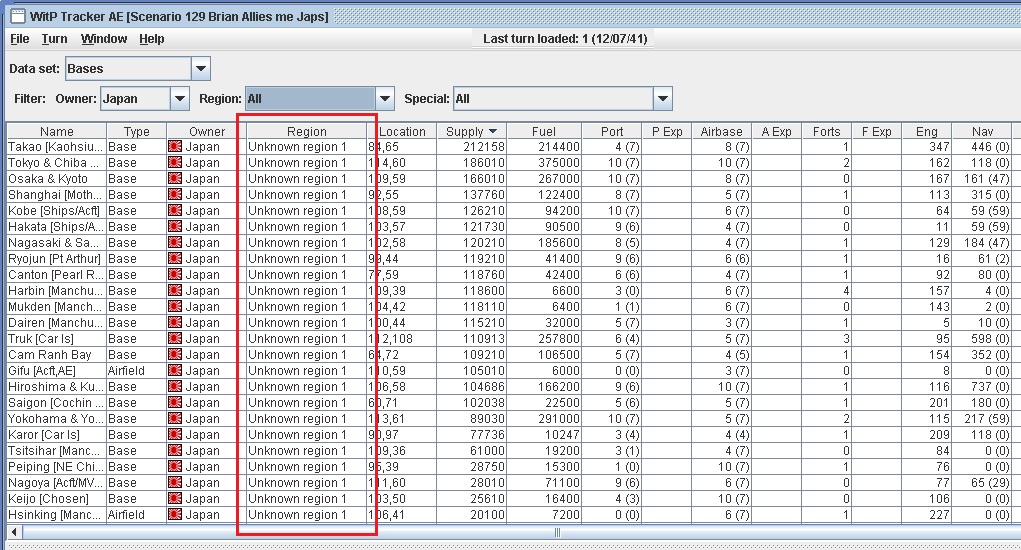The width and height of the screenshot is (1021, 550).
Task: Sort by the Location column header
Action: [402, 131]
